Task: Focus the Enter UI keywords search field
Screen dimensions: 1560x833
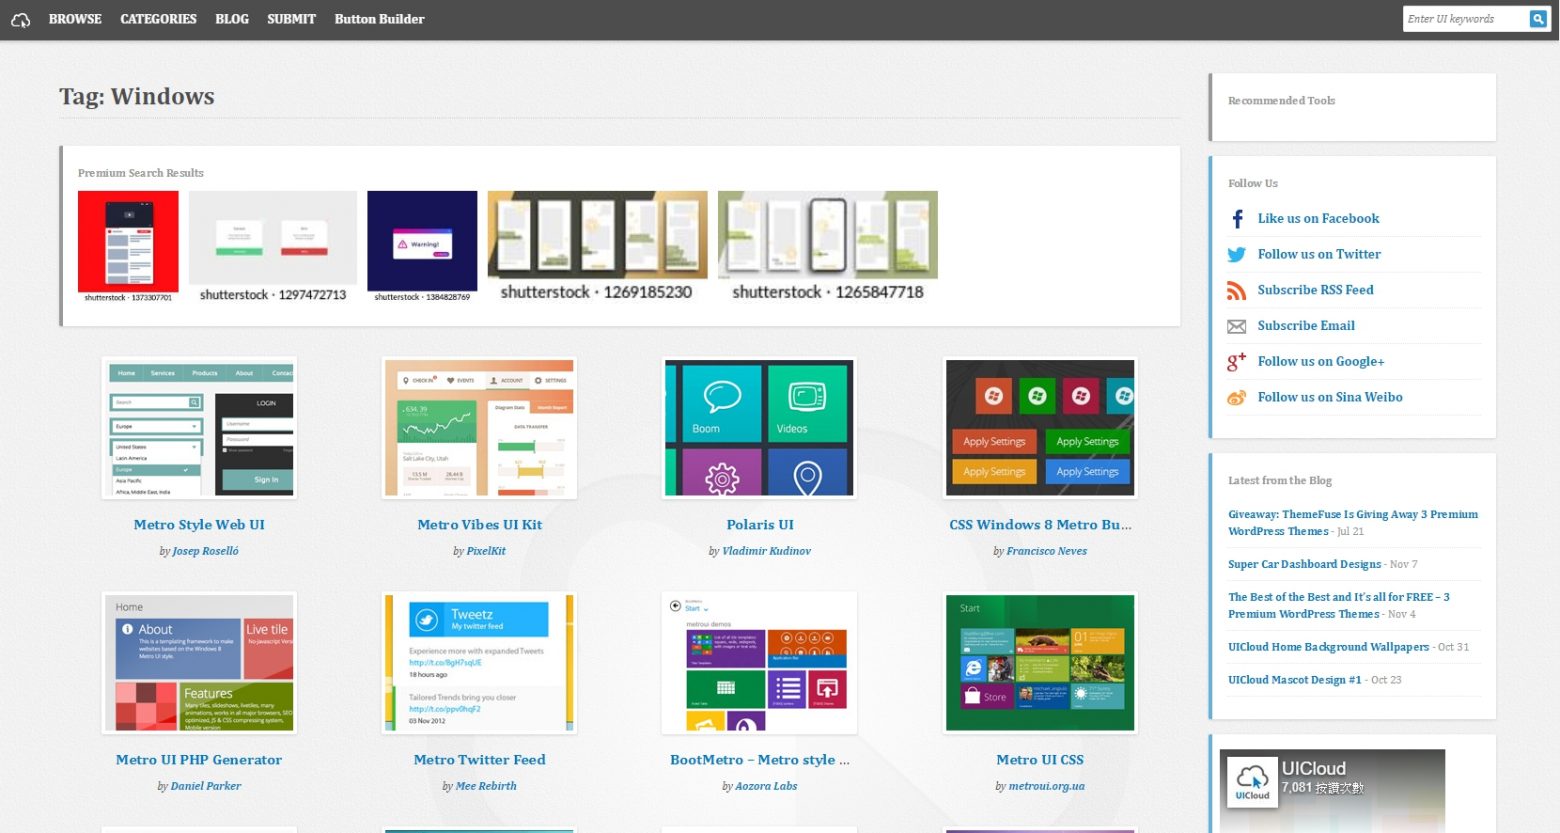Action: (x=1465, y=19)
